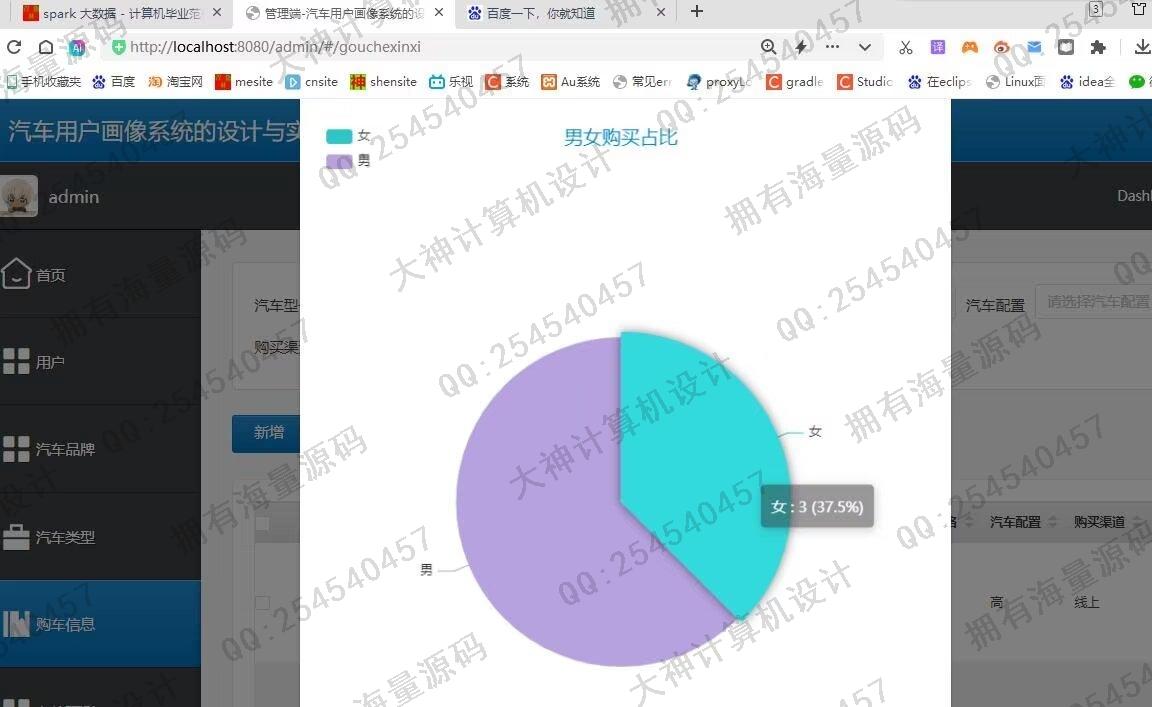Viewport: 1152px width, 707px height.
Task: Sort by 汽车配置 column arrows
Action: [x=1050, y=522]
